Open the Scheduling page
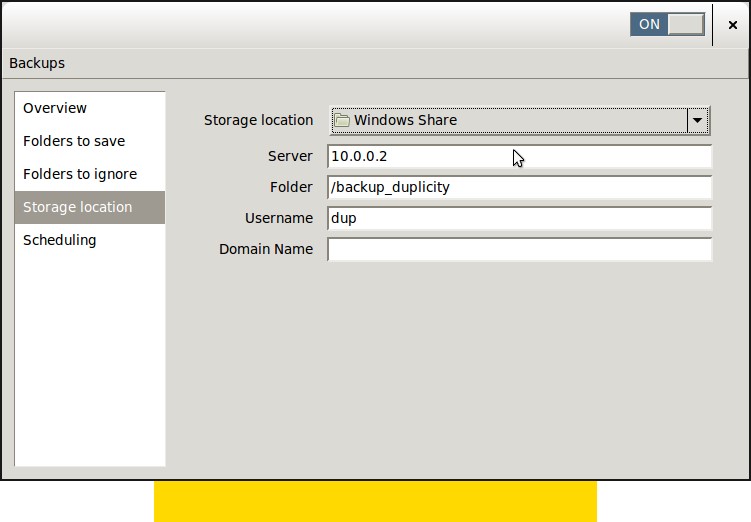 click(60, 240)
